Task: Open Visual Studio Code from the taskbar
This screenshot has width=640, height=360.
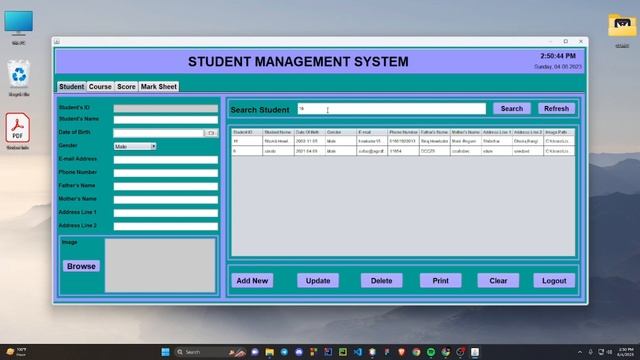Action: [x=358, y=352]
